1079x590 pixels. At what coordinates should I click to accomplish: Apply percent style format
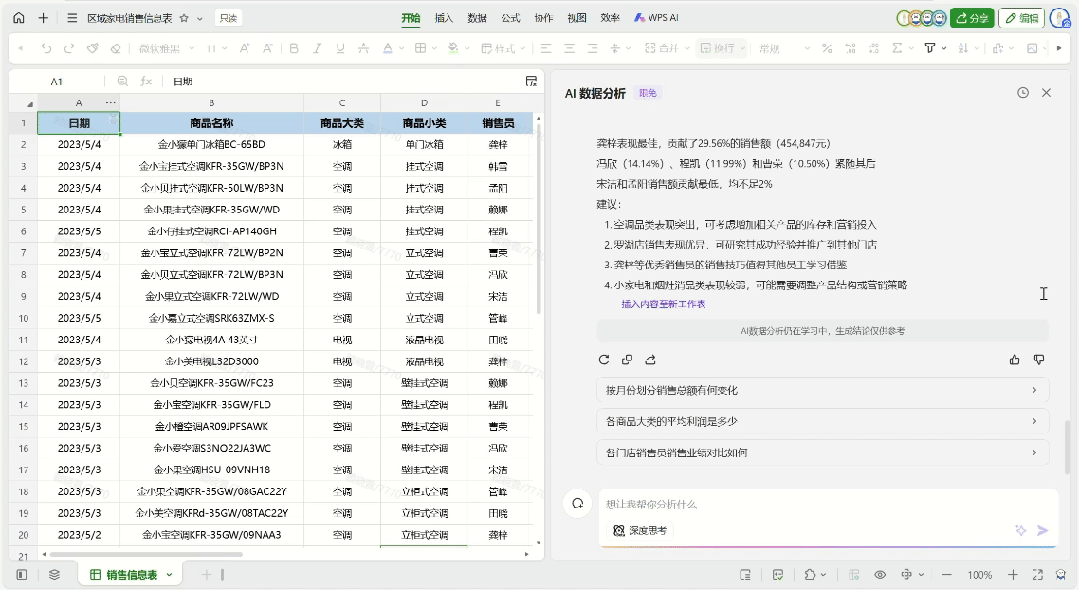[x=827, y=48]
